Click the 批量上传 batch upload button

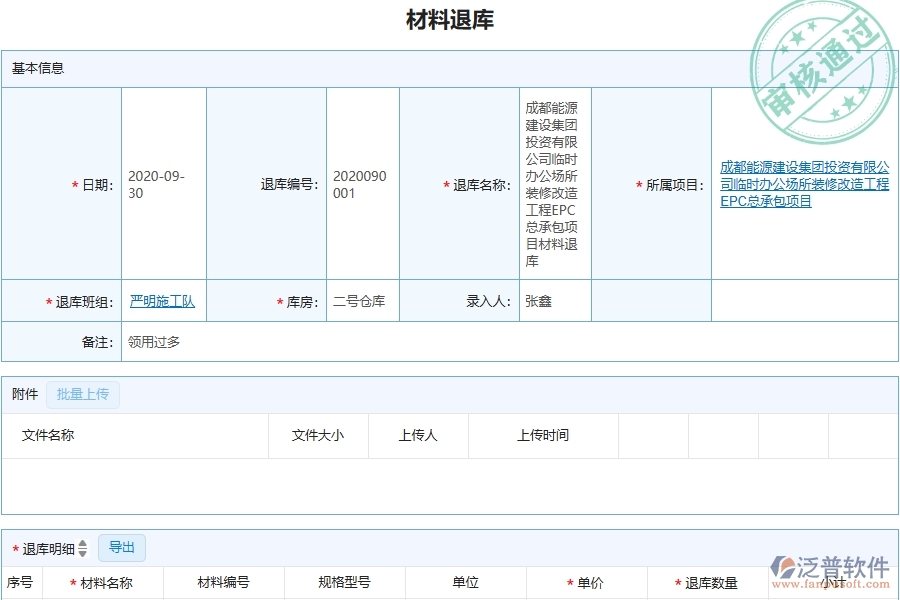click(x=81, y=394)
